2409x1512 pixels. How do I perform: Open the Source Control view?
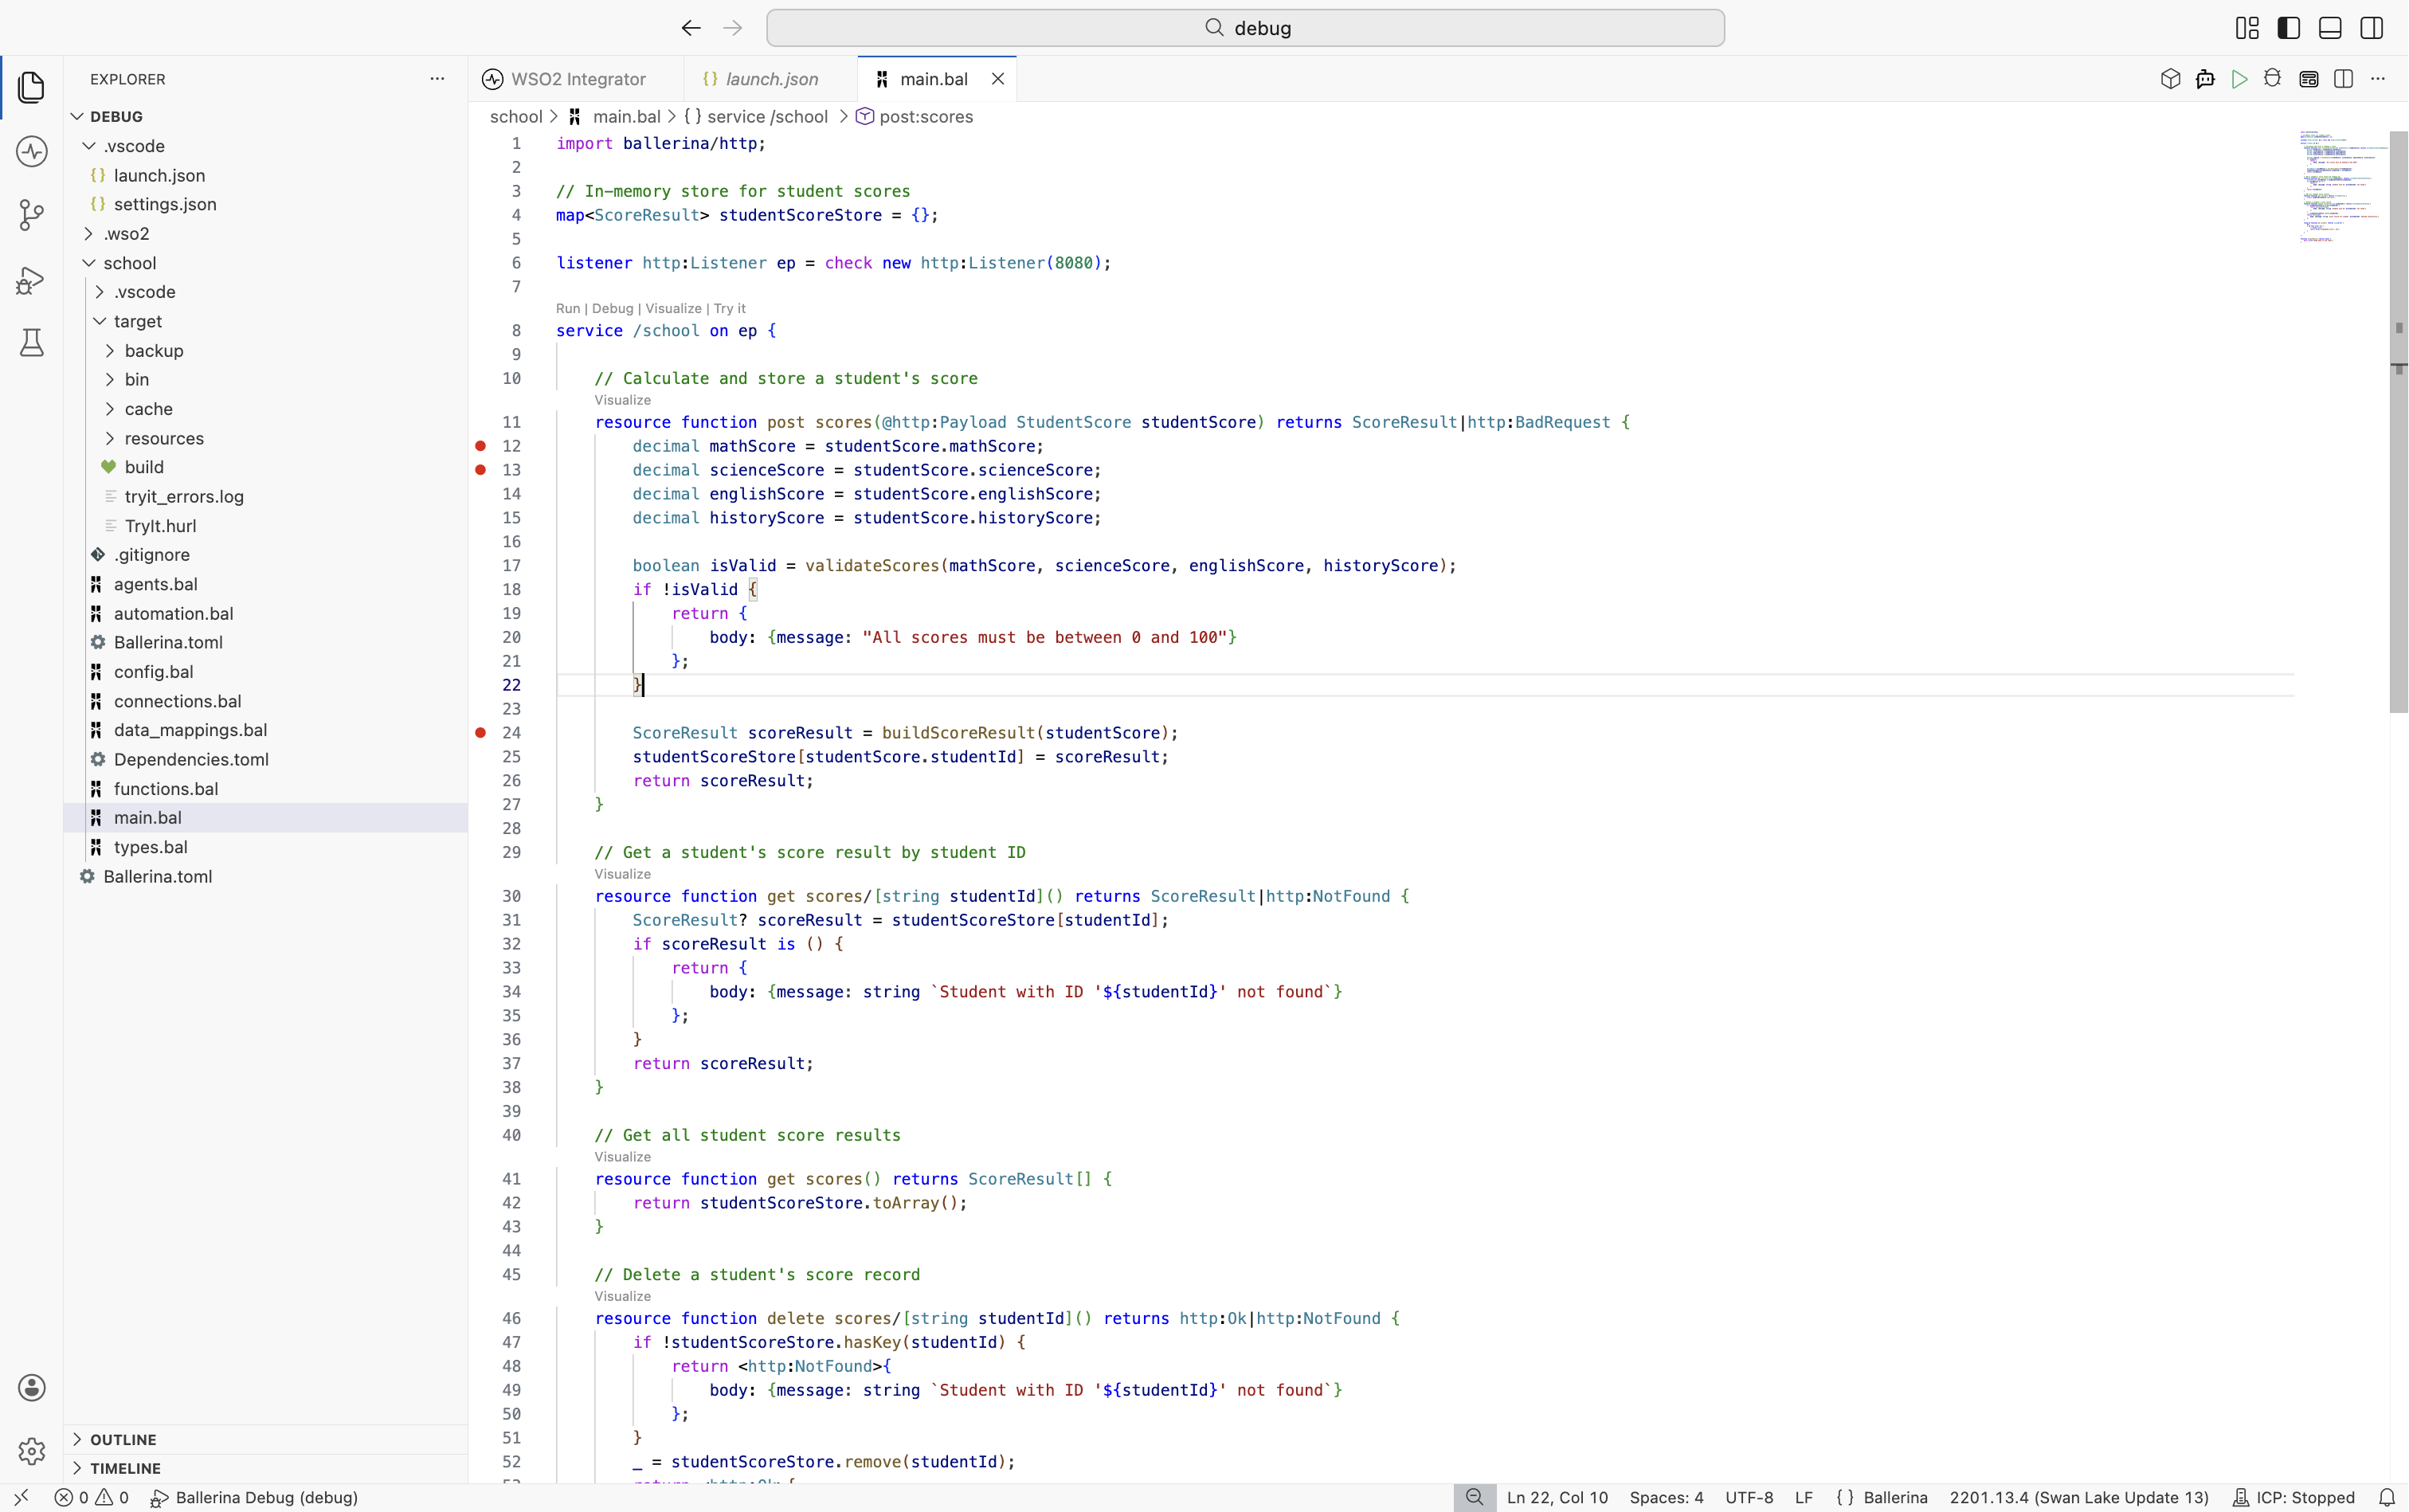click(x=31, y=215)
